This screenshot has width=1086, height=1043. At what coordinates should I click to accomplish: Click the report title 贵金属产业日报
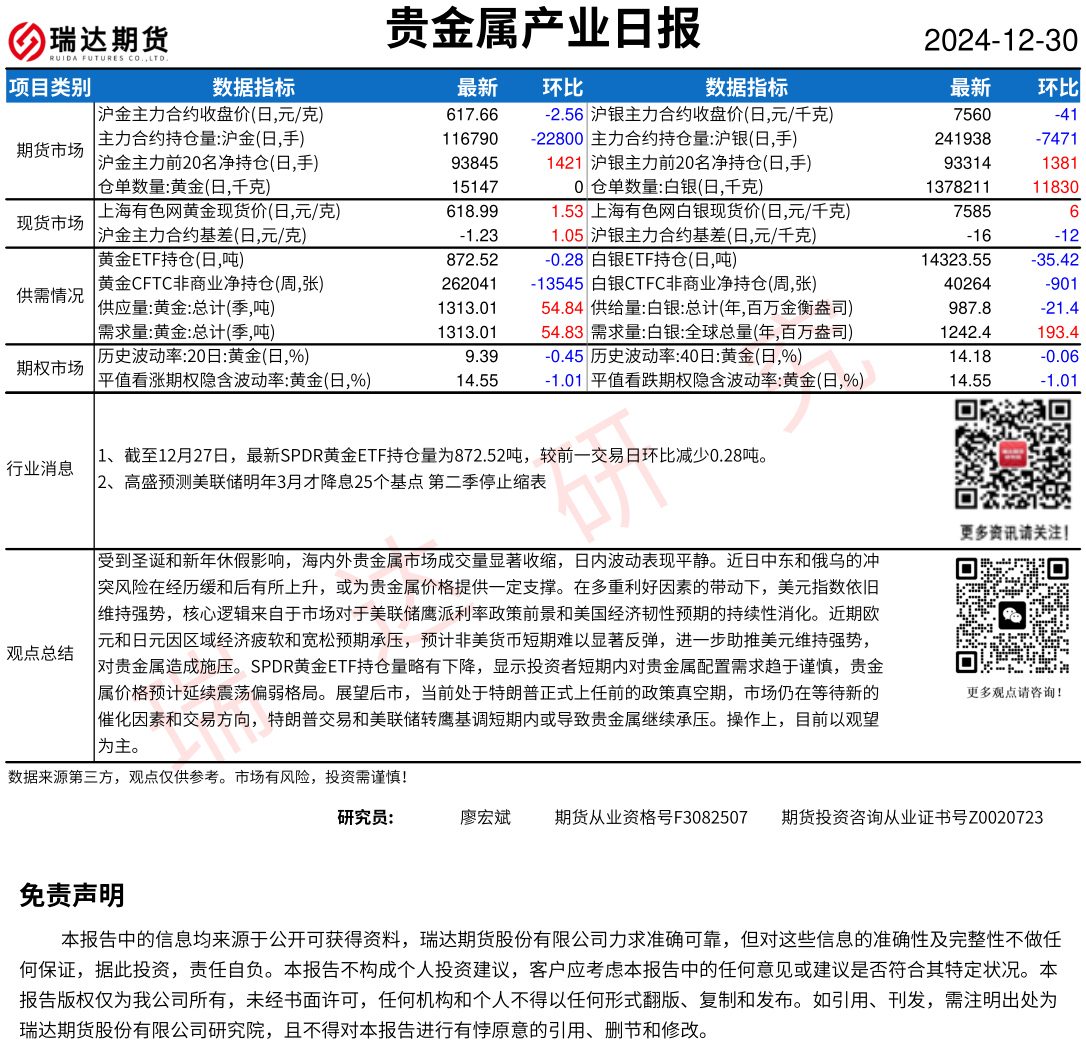(x=543, y=28)
